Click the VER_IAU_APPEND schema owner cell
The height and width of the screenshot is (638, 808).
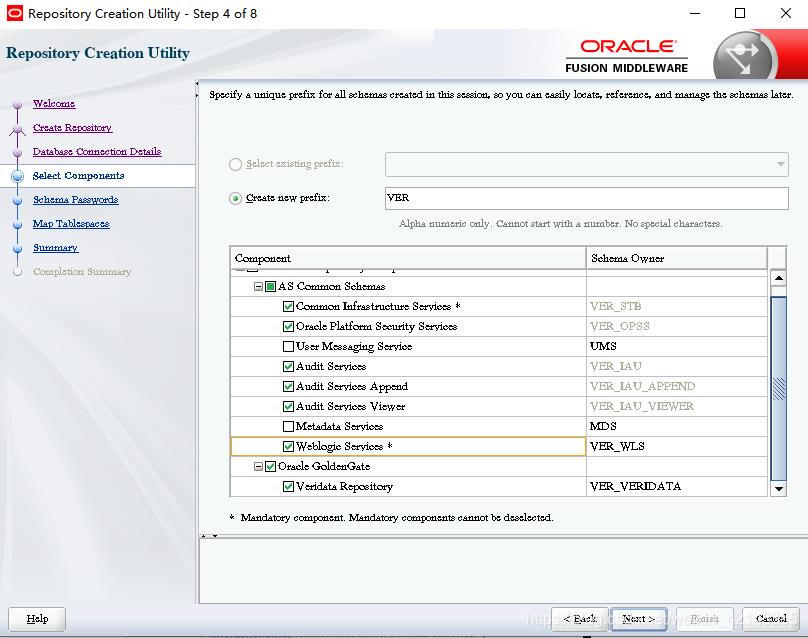tap(677, 386)
